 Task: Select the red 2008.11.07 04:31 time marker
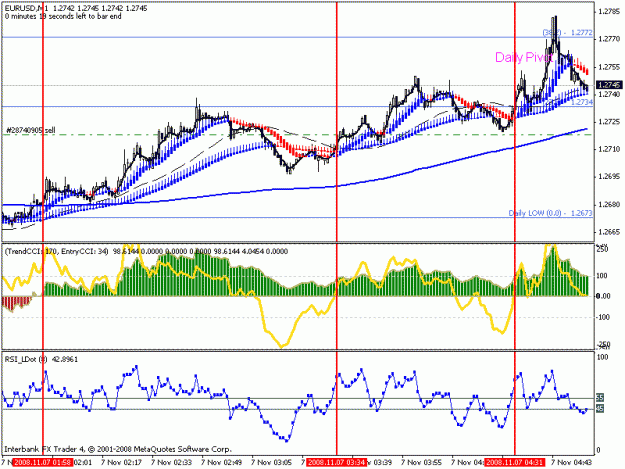(515, 462)
